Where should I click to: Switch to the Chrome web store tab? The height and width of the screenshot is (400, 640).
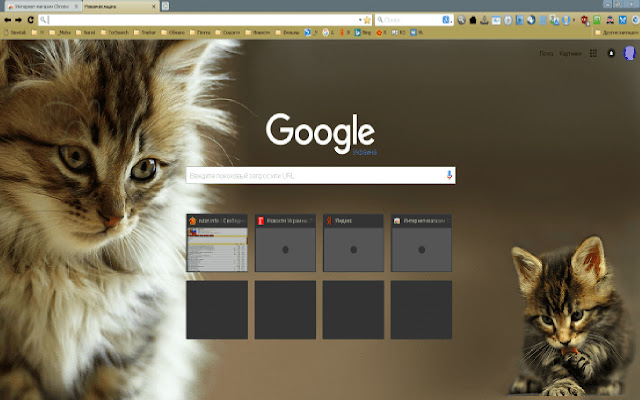click(x=41, y=7)
